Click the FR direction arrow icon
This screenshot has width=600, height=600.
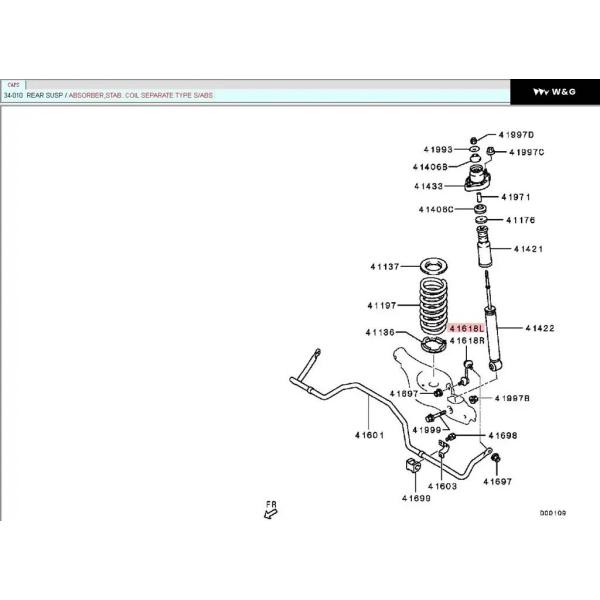[268, 511]
